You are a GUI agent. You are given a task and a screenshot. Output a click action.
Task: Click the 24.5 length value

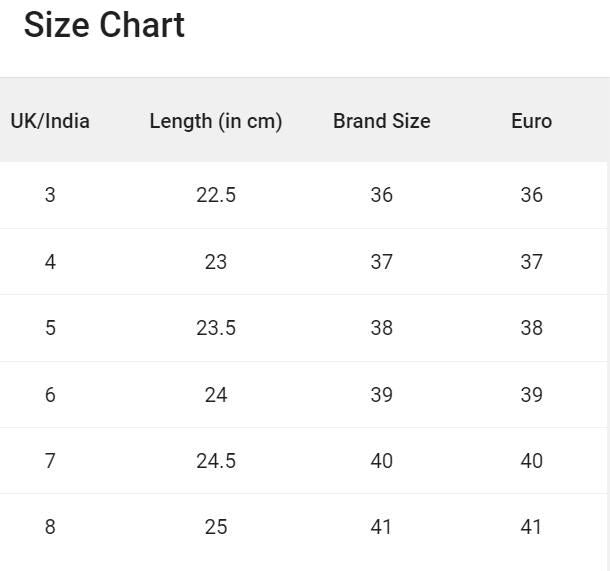(x=215, y=461)
